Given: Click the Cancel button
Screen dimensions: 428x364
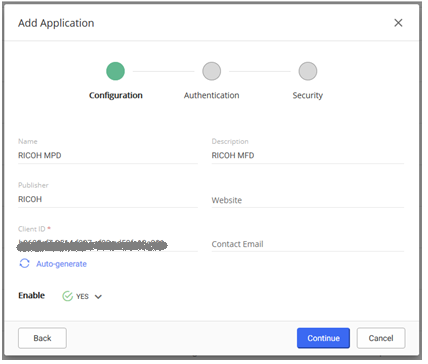Looking at the screenshot, I should click(381, 338).
